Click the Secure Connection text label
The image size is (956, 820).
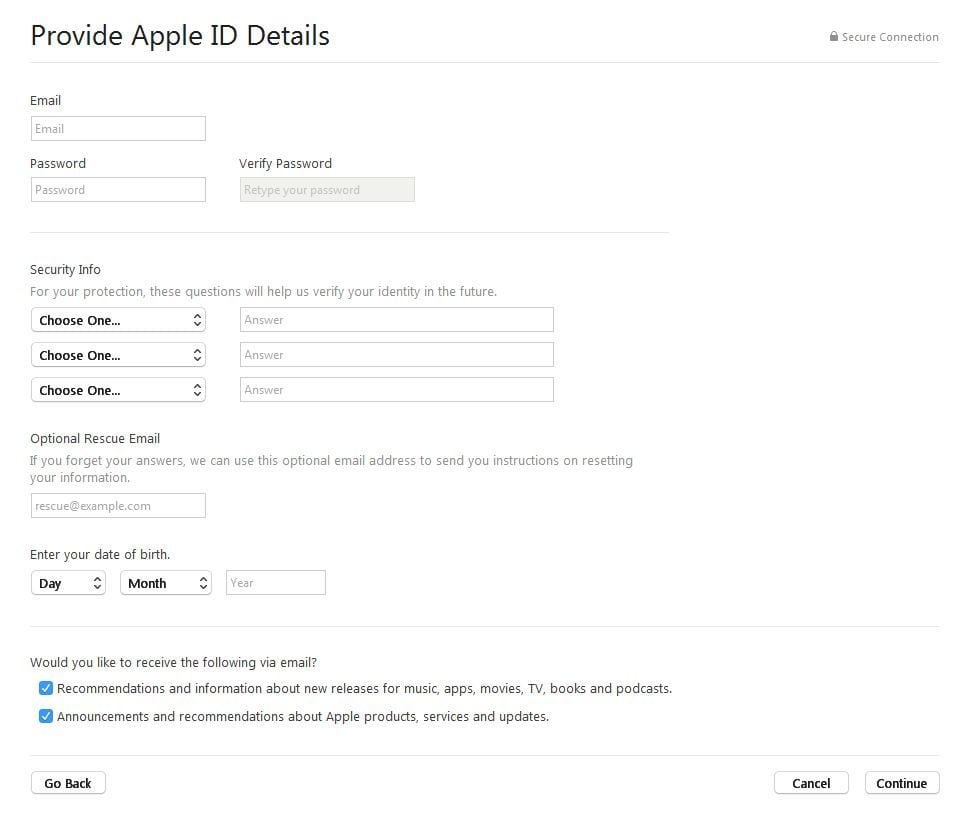tap(890, 37)
